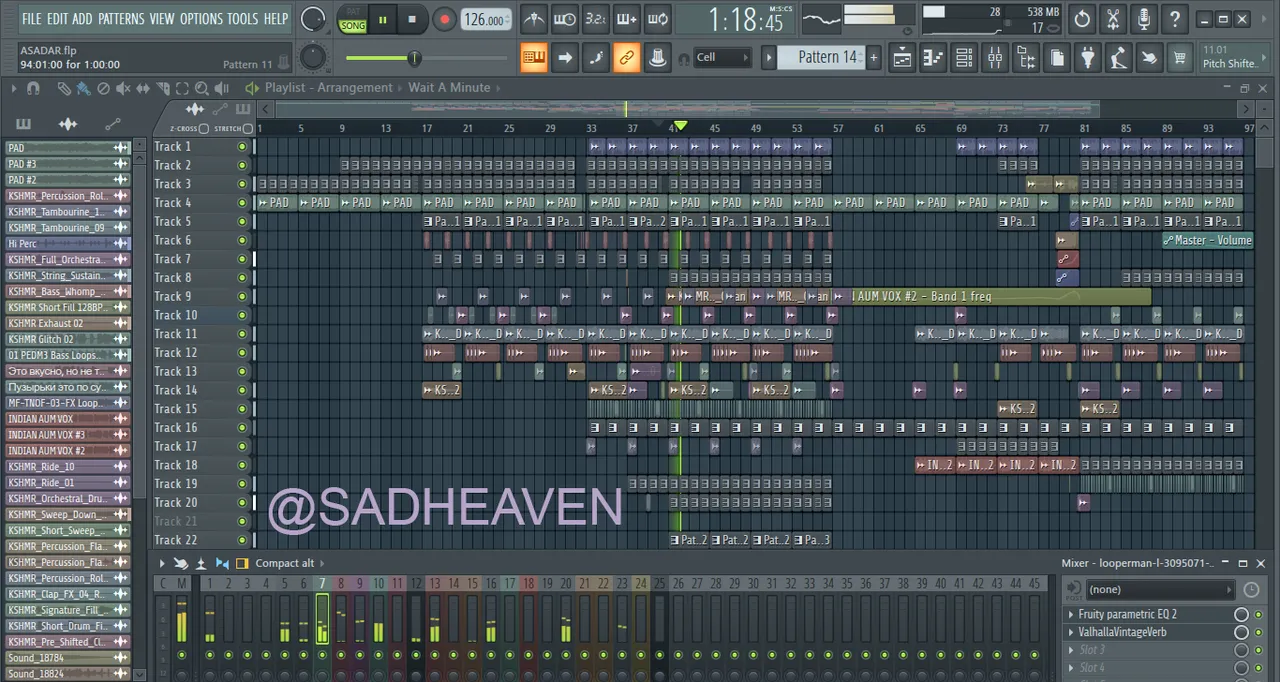Mute Track 5 using its LED
This screenshot has height=682, width=1280.
pos(242,222)
